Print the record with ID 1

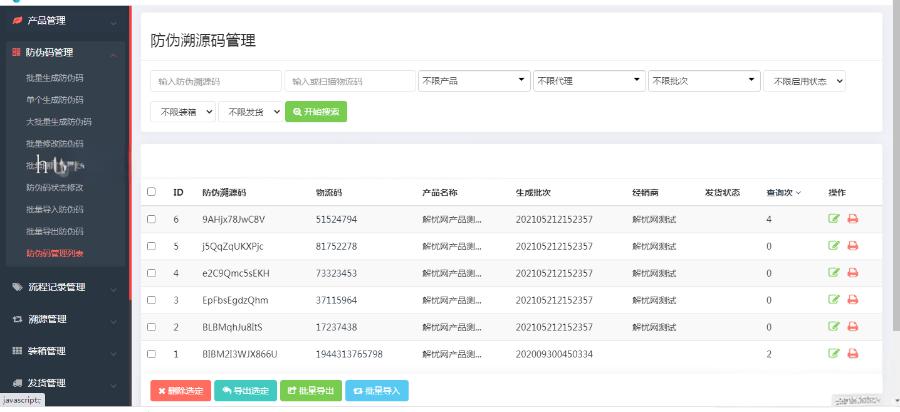pyautogui.click(x=852, y=353)
